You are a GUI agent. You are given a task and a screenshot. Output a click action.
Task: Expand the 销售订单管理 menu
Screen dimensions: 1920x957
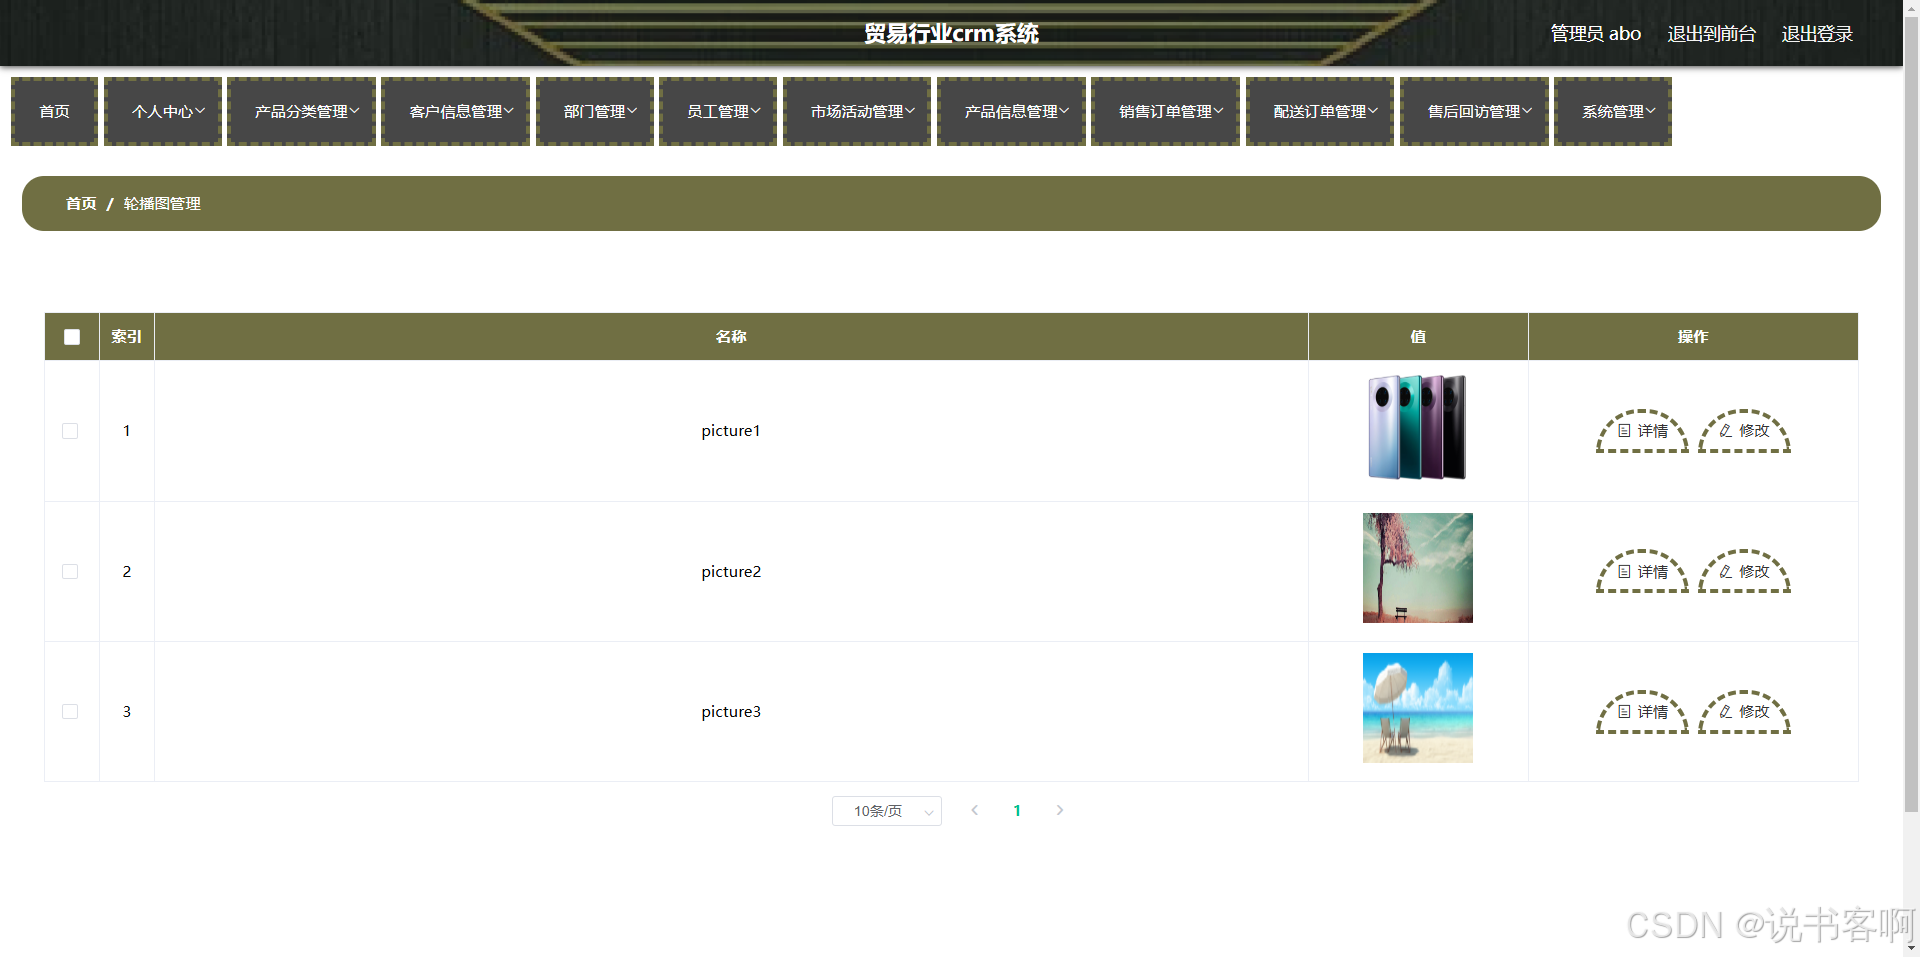click(x=1165, y=112)
